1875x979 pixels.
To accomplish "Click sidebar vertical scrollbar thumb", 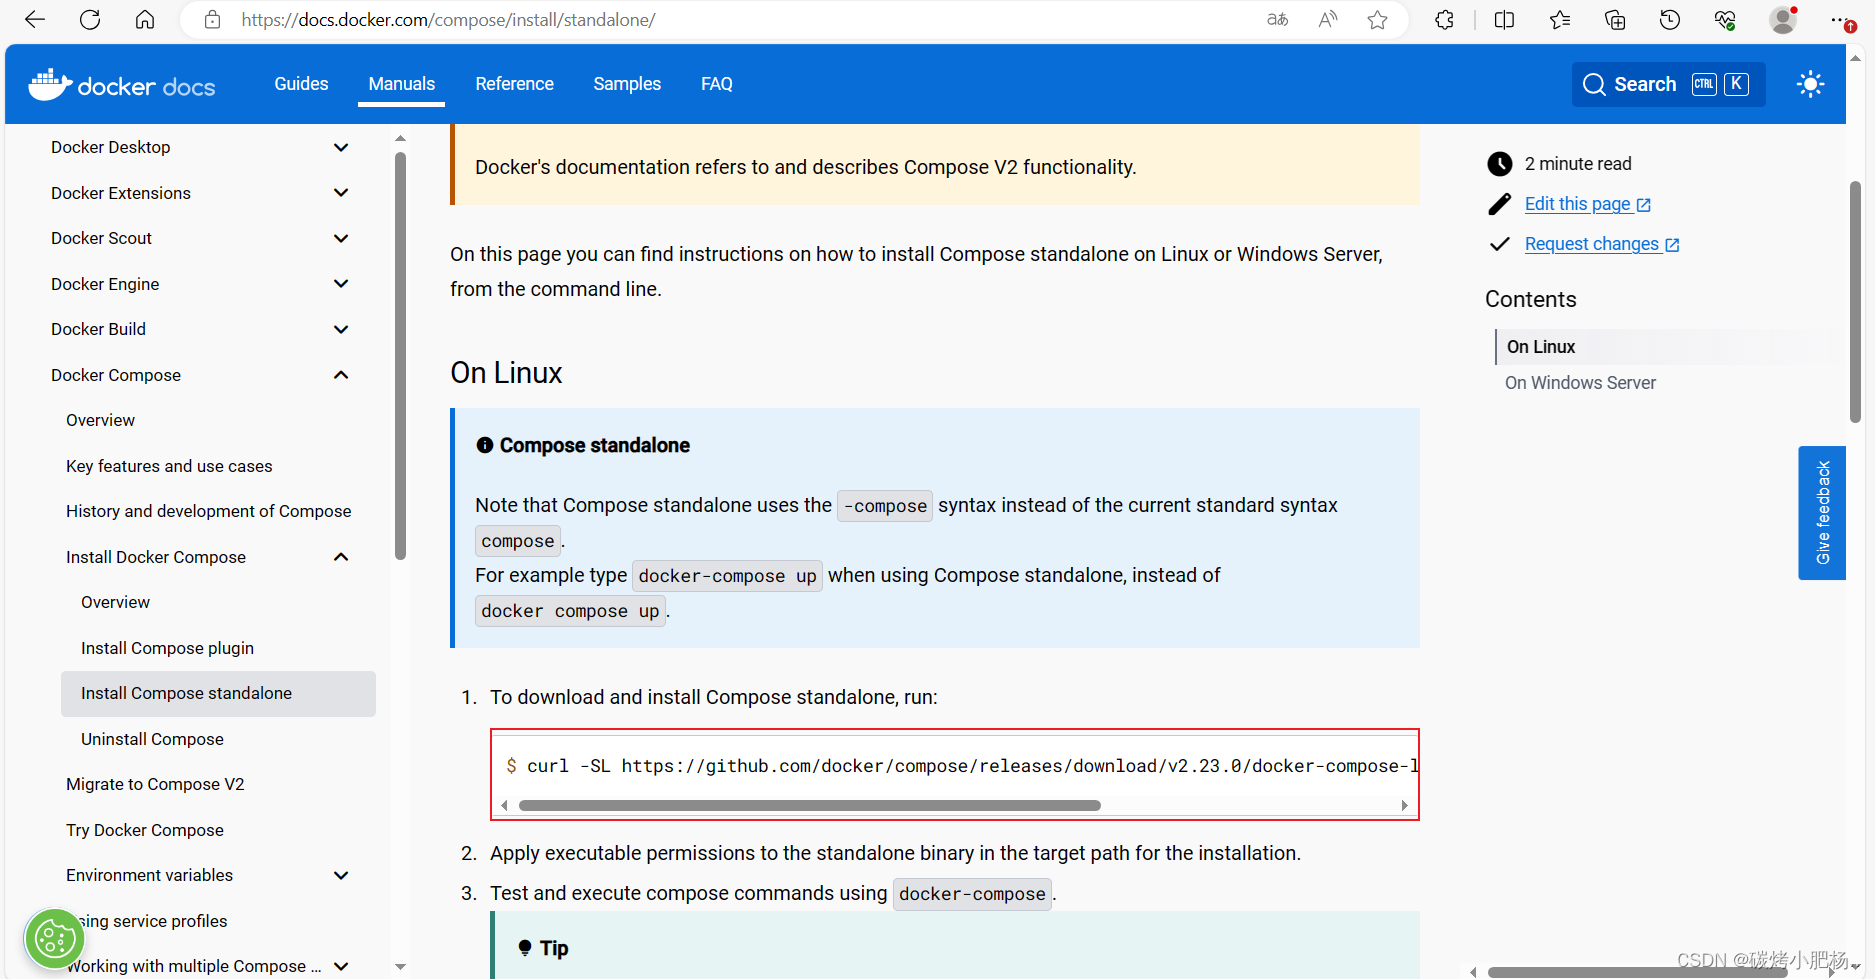I will [x=400, y=355].
